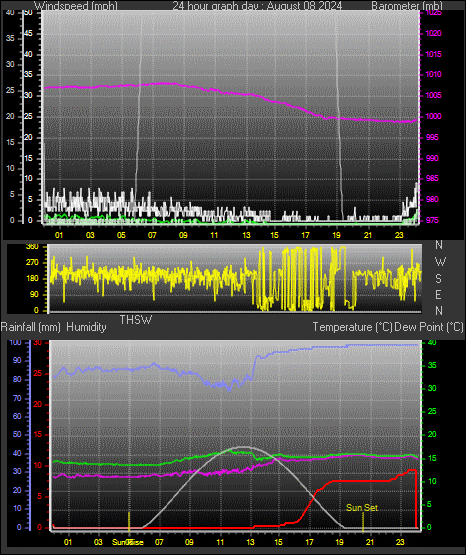Click the "THSW" label
Viewport: 466px width, 555px height.
click(x=136, y=320)
